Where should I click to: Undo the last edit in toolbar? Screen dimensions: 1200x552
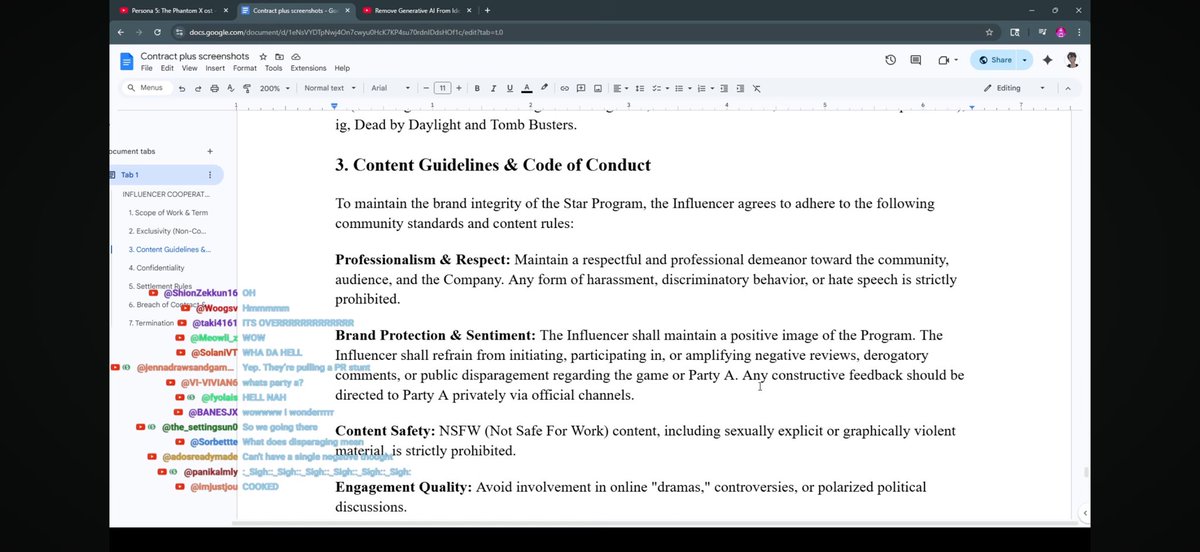181,88
